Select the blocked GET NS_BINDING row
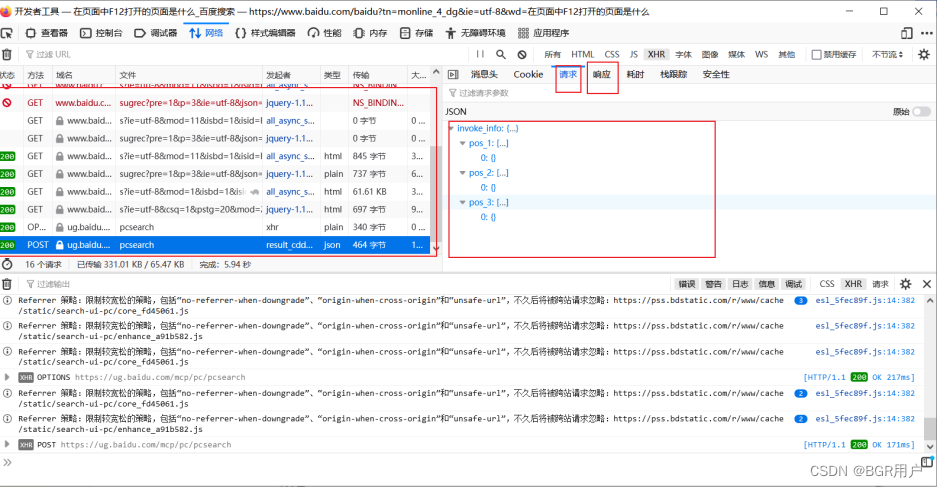The image size is (937, 487). point(215,103)
